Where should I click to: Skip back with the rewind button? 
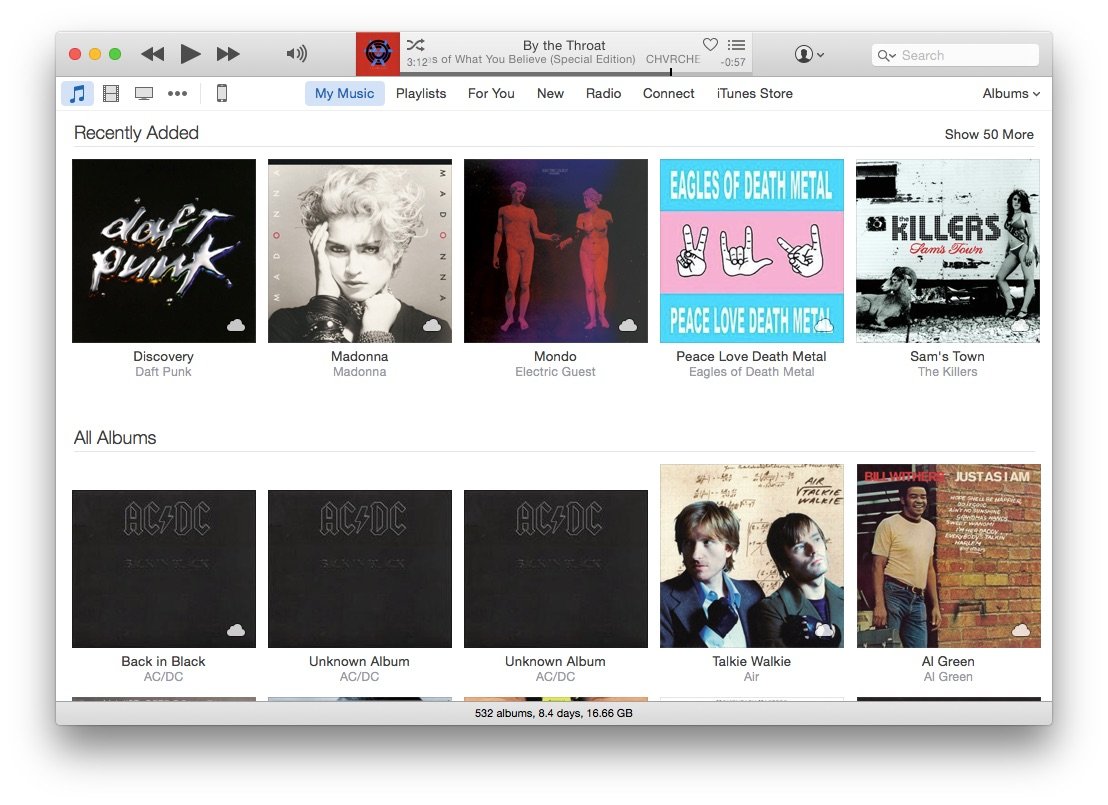click(153, 54)
